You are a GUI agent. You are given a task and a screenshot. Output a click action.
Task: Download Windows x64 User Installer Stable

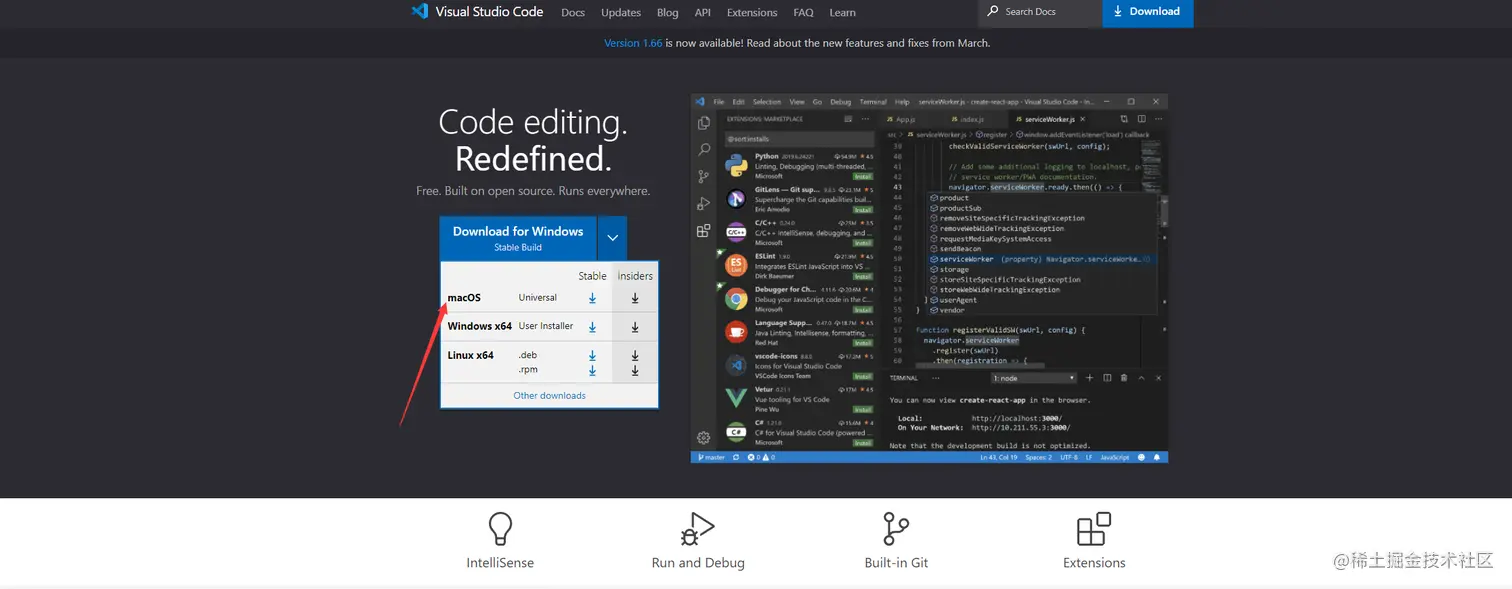pos(592,327)
